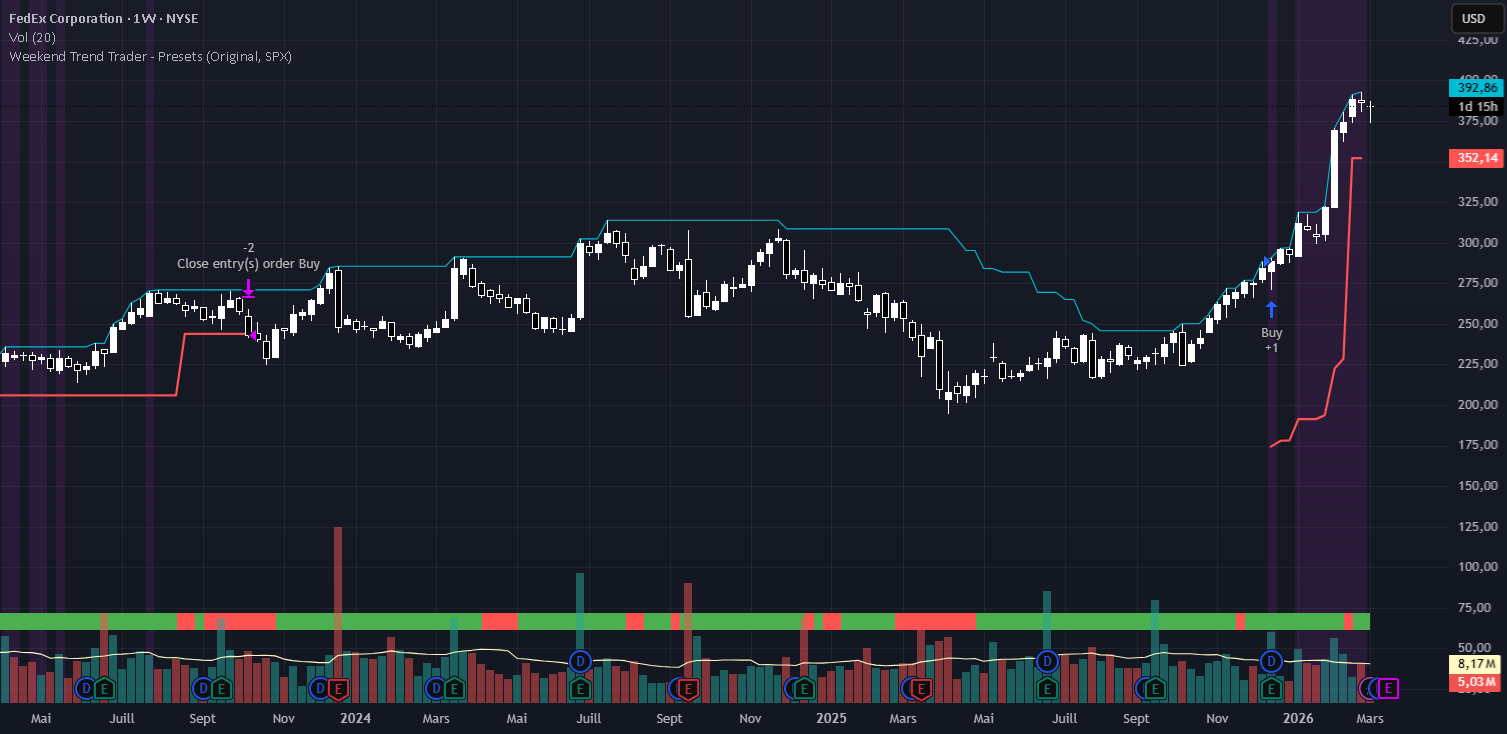
Task: Click the blue Buy arrow marker
Action: pyautogui.click(x=1271, y=309)
